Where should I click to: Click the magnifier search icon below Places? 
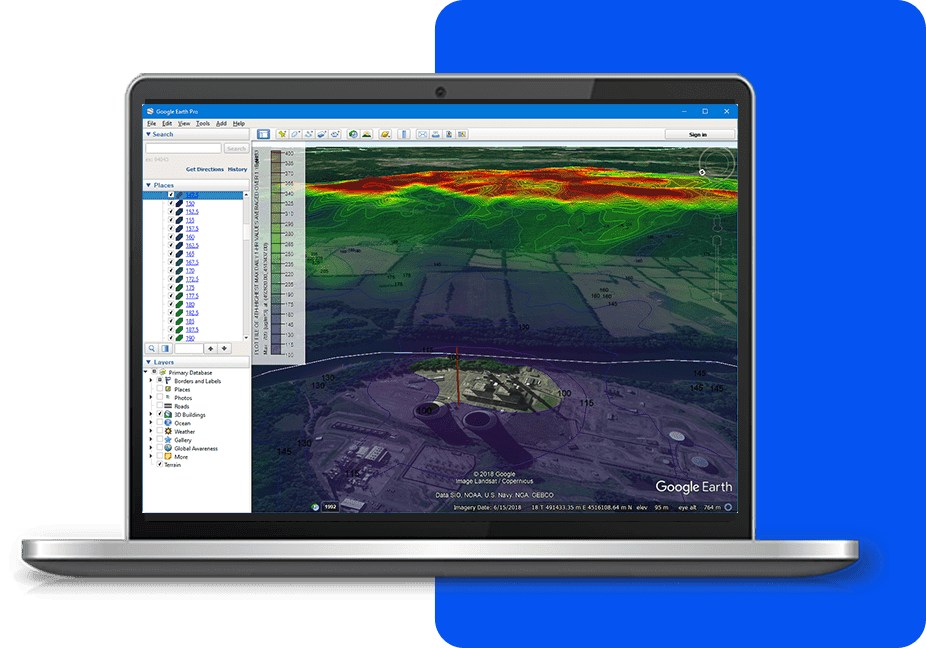[x=152, y=349]
